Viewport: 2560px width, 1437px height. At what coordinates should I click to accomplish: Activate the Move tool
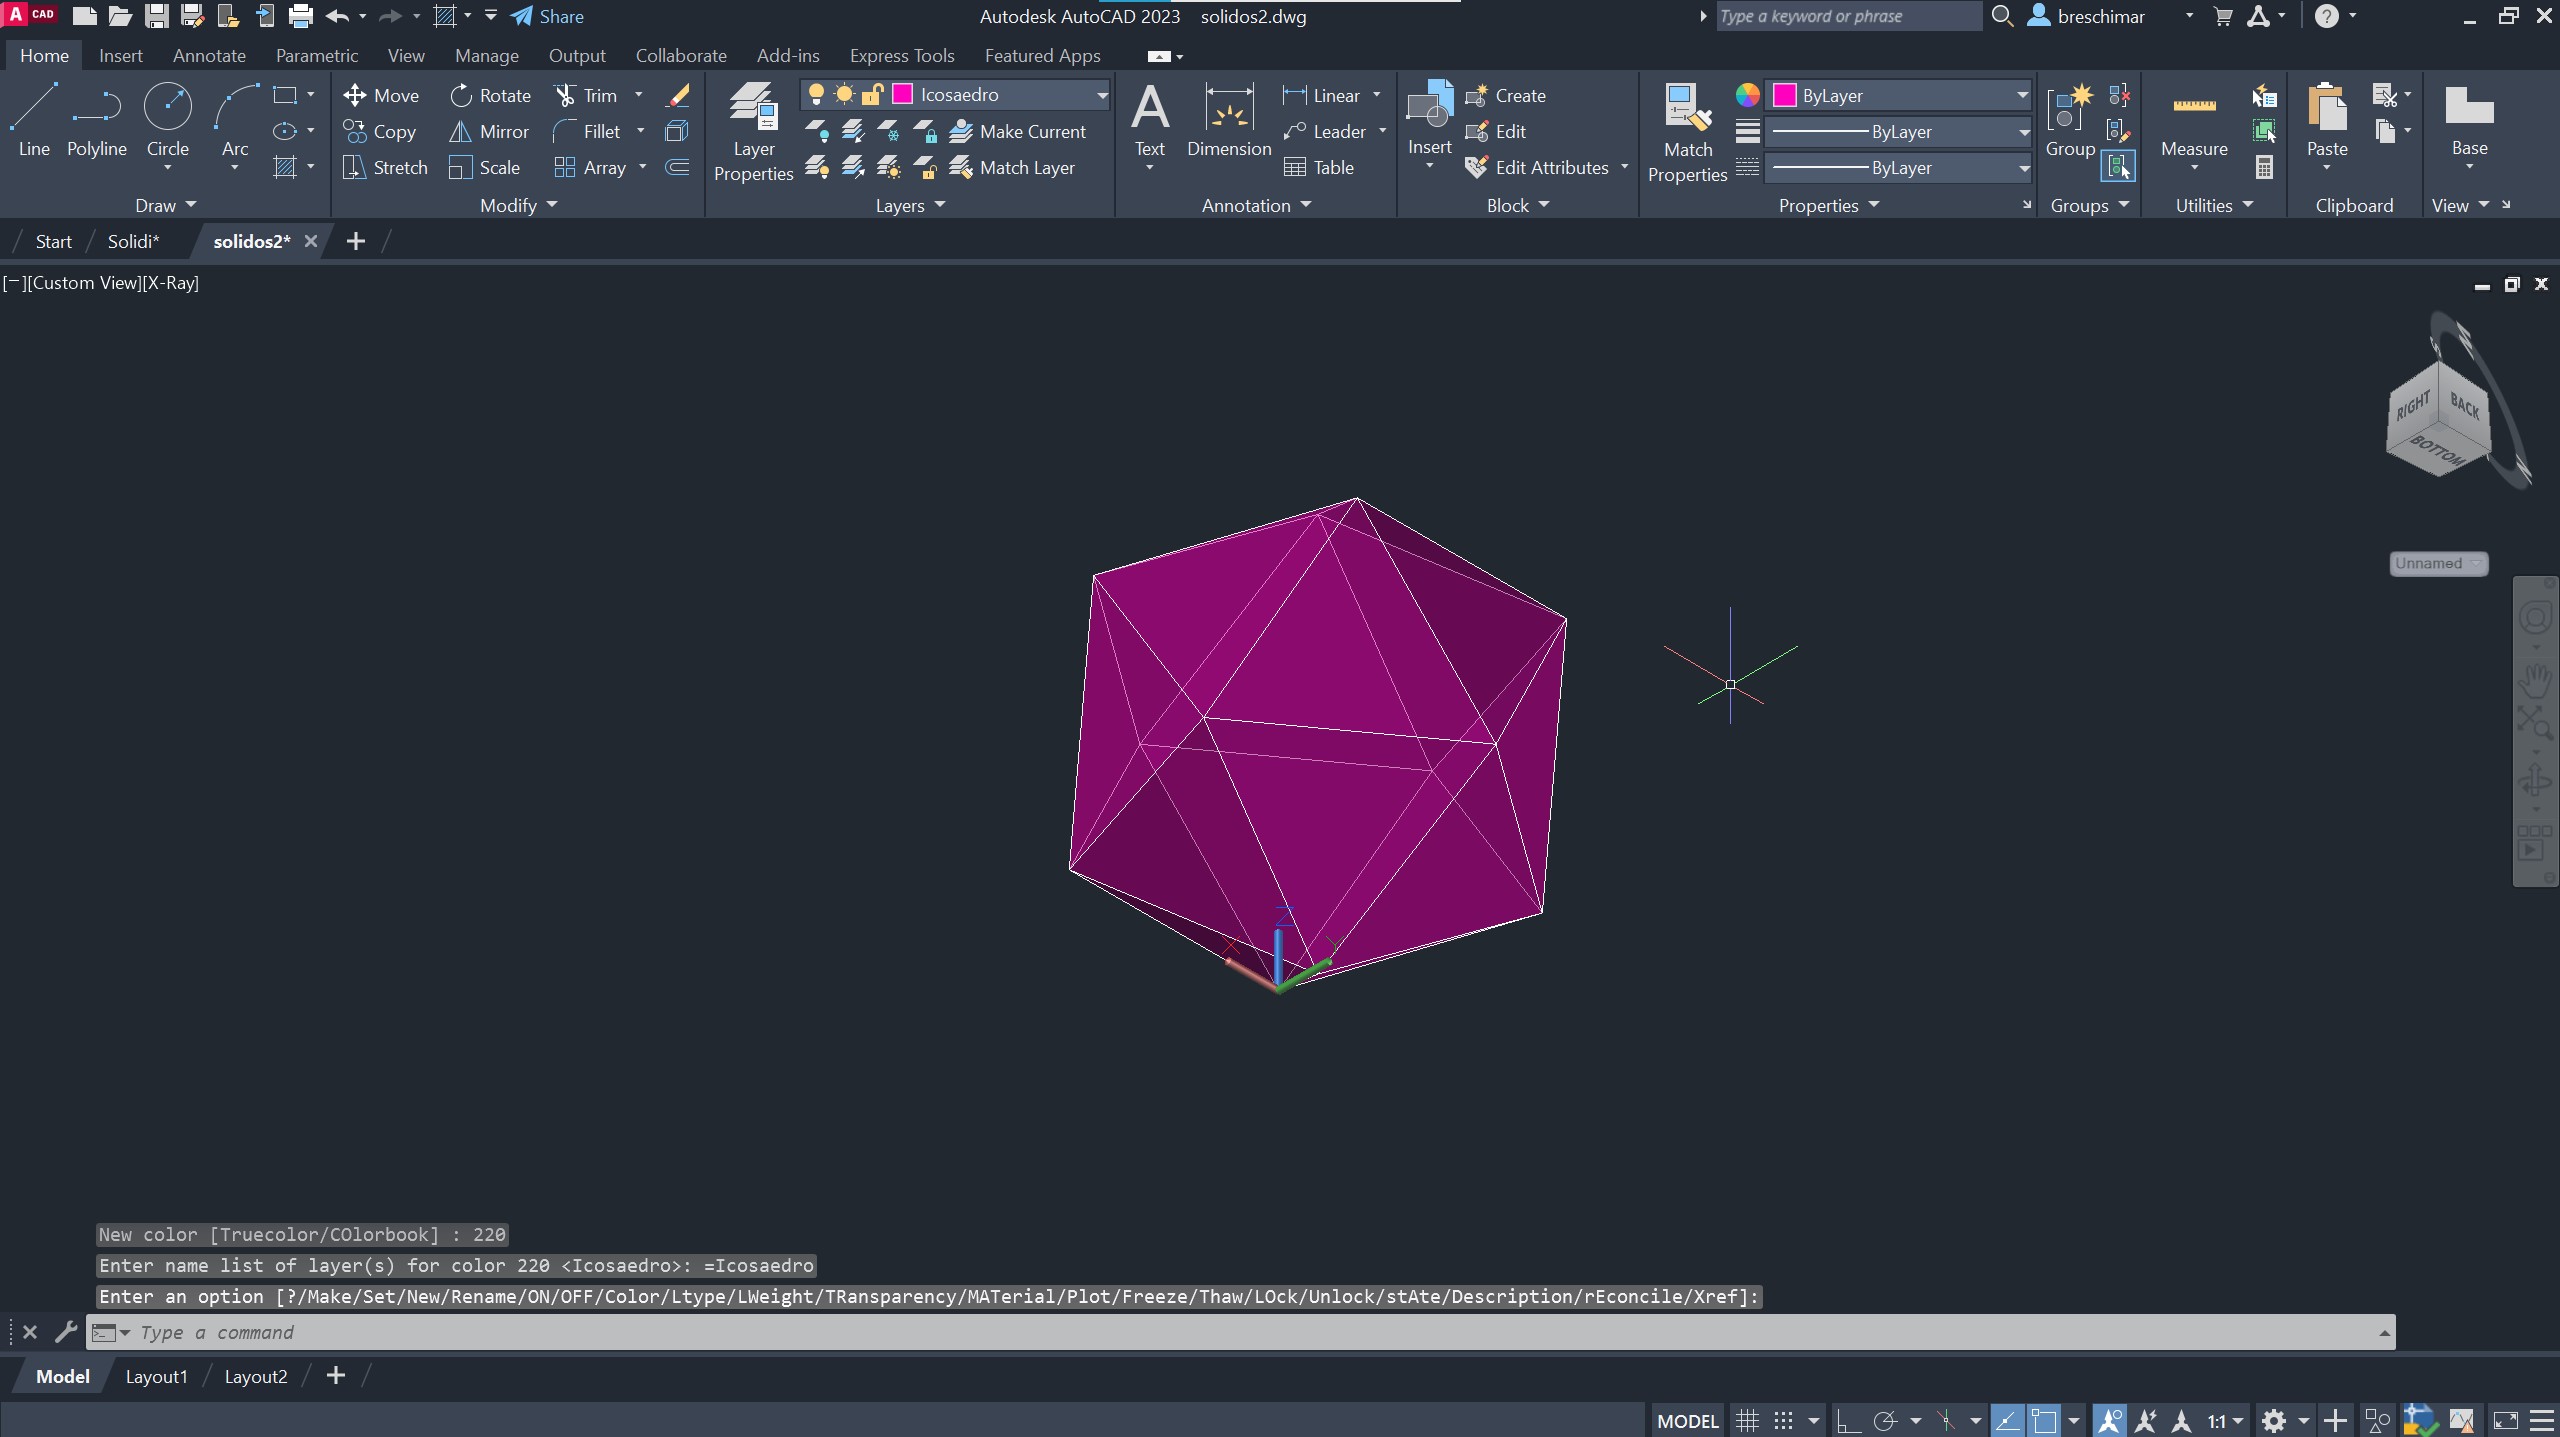381,95
